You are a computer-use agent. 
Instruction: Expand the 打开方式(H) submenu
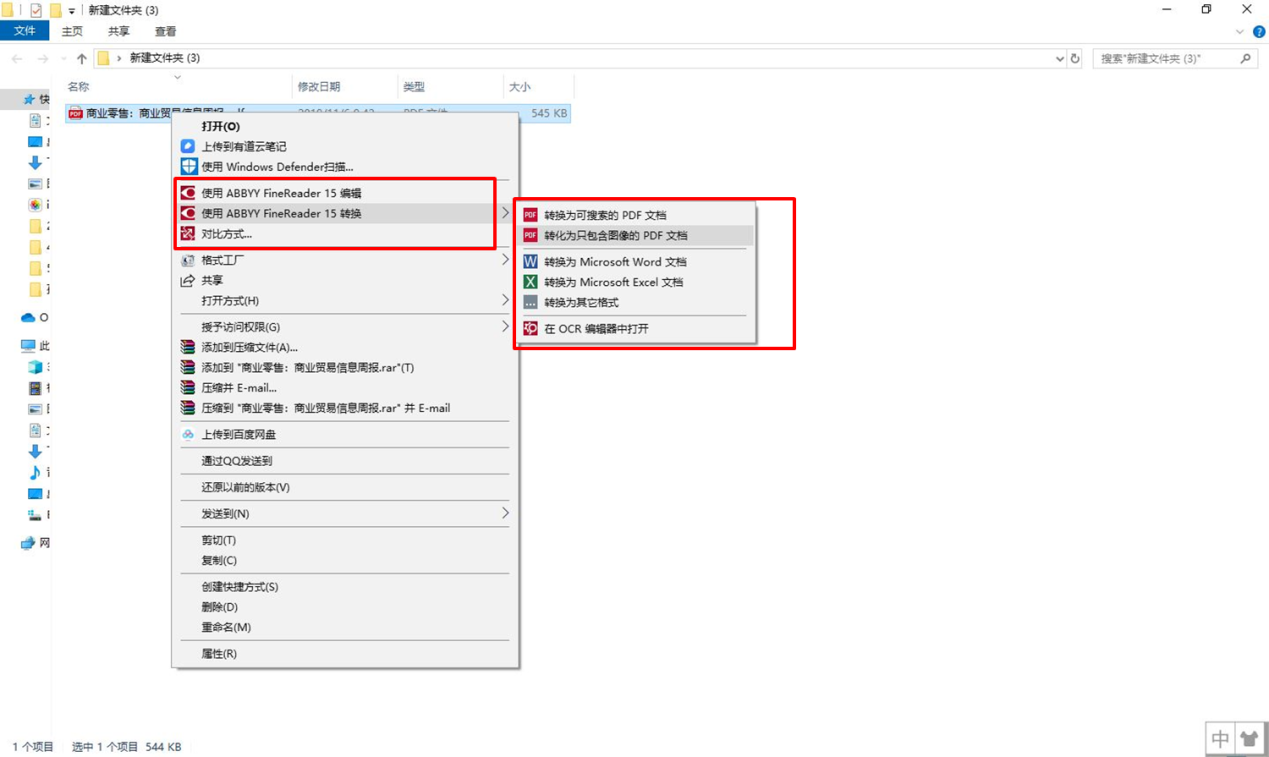pos(505,300)
